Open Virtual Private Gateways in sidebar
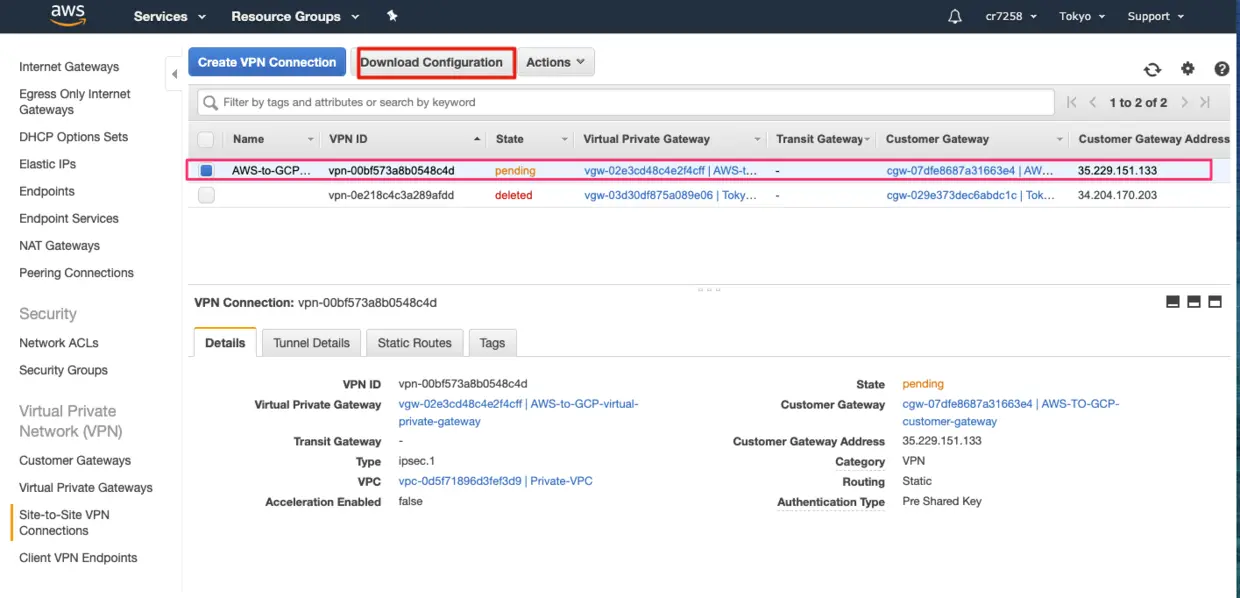 coord(86,488)
